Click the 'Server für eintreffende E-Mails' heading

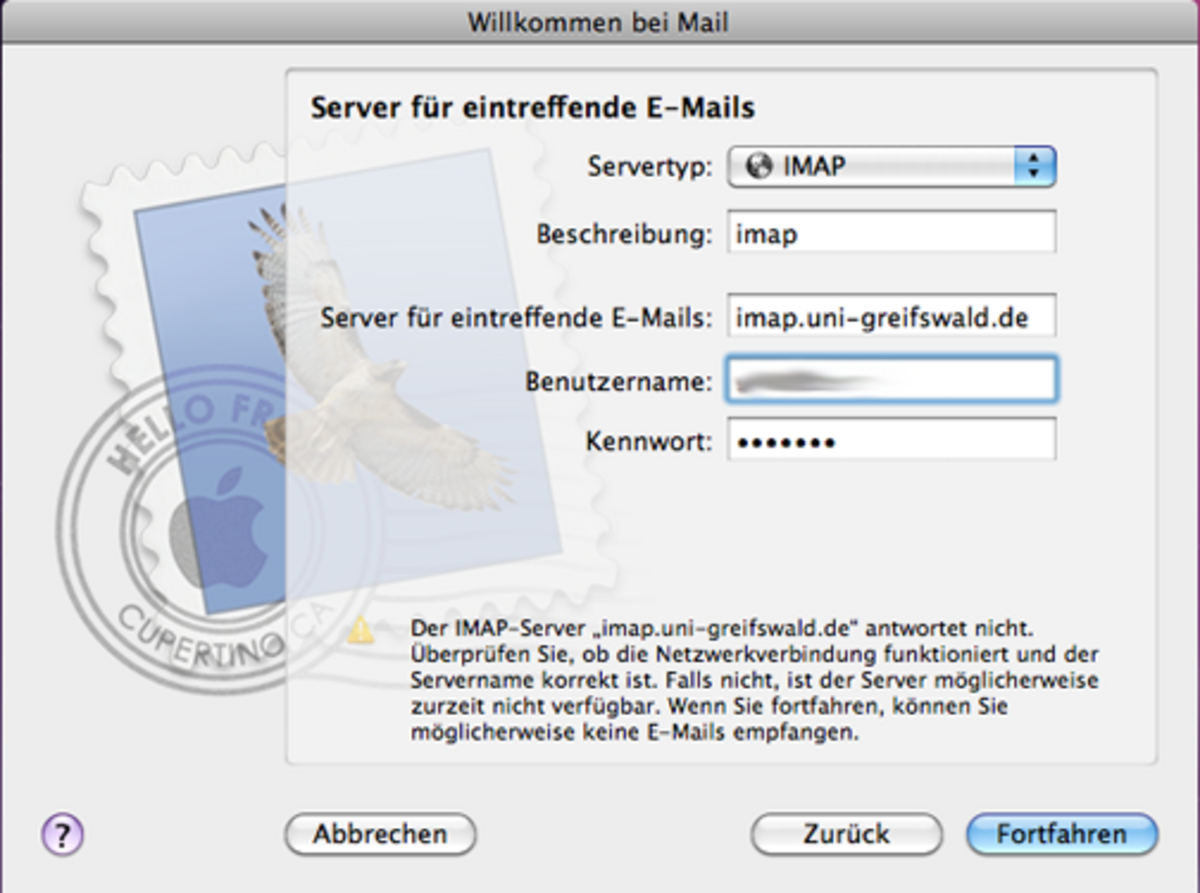(x=532, y=107)
